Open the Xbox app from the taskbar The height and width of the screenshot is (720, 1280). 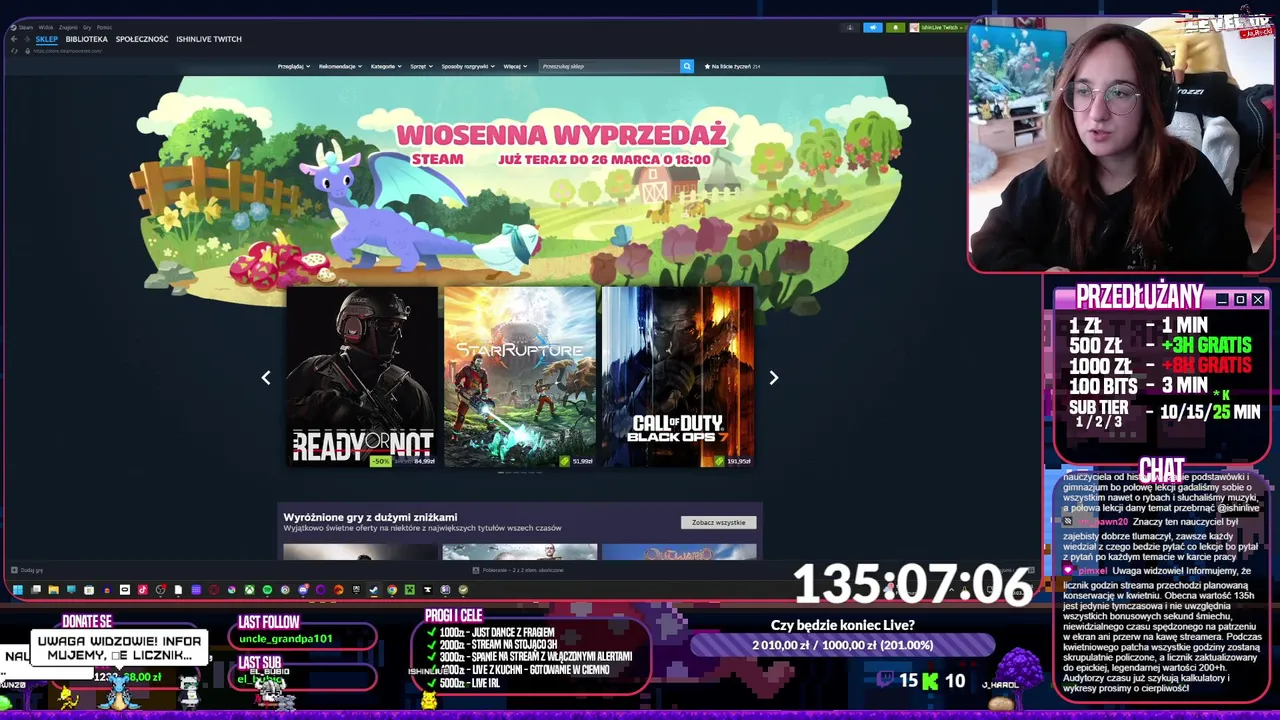pos(249,590)
